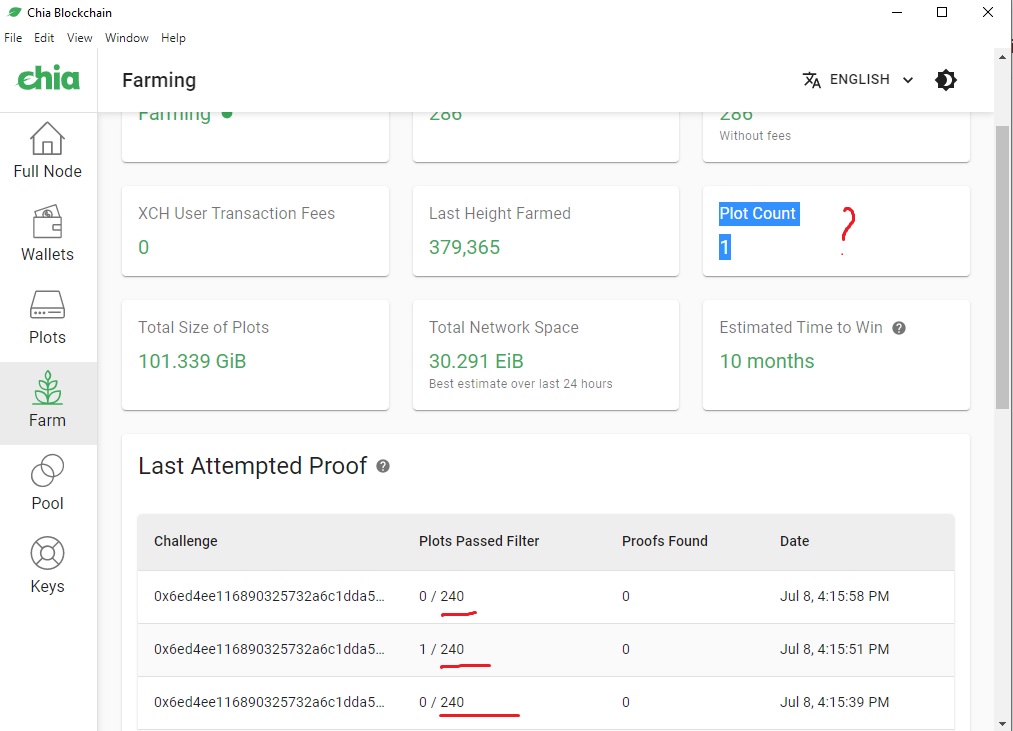Click the Plots Passed Filter column header
This screenshot has height=731, width=1013.
click(x=479, y=541)
